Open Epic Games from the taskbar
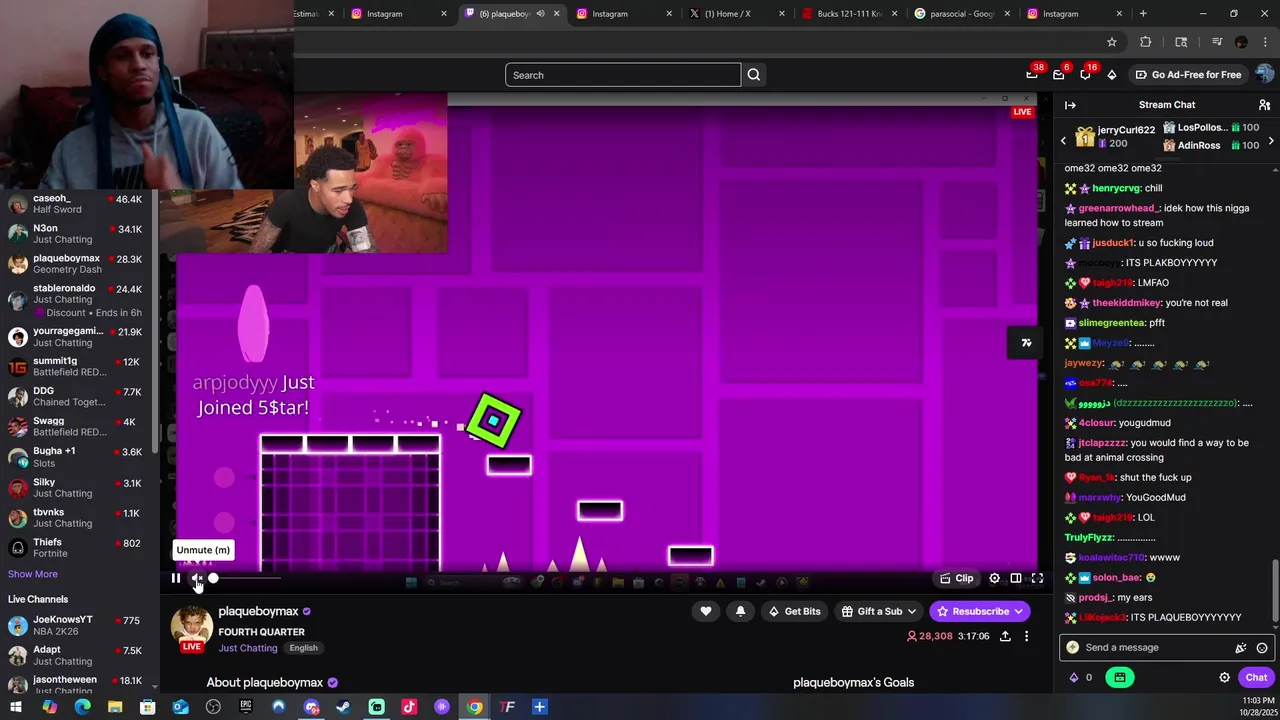Viewport: 1280px width, 720px height. 246,707
